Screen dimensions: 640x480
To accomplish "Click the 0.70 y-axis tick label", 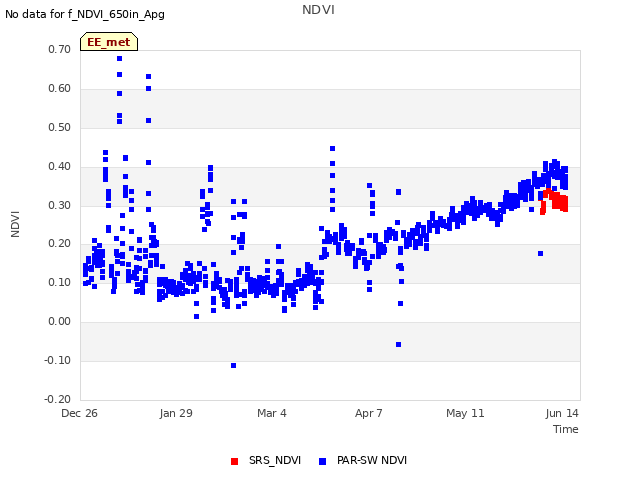I will [x=59, y=49].
